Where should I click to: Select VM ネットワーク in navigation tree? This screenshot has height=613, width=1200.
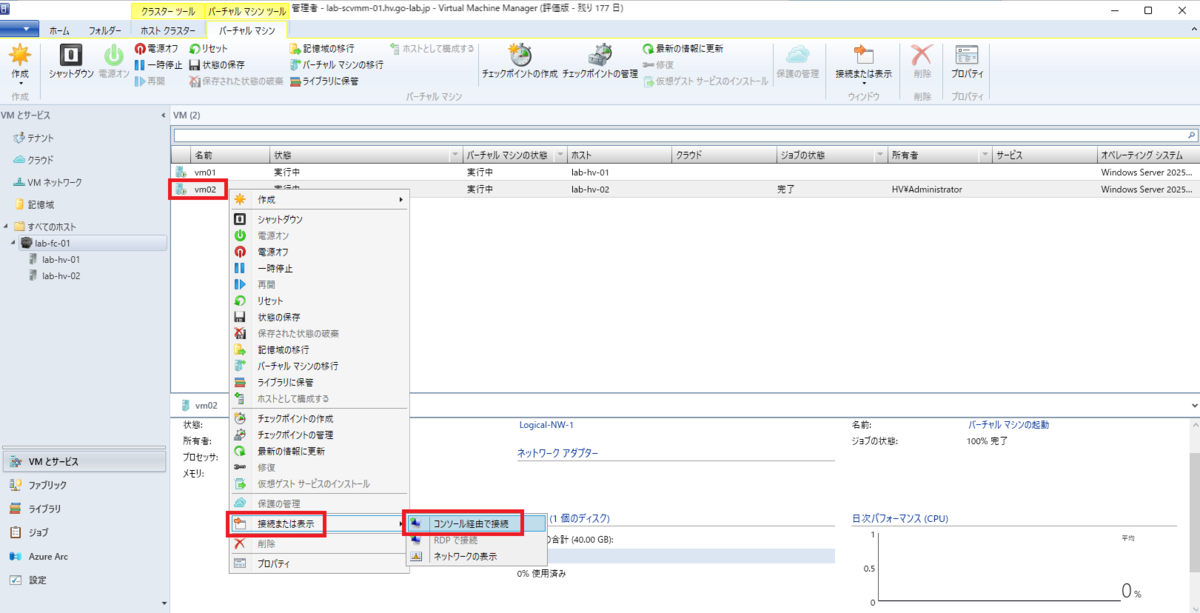(x=54, y=183)
